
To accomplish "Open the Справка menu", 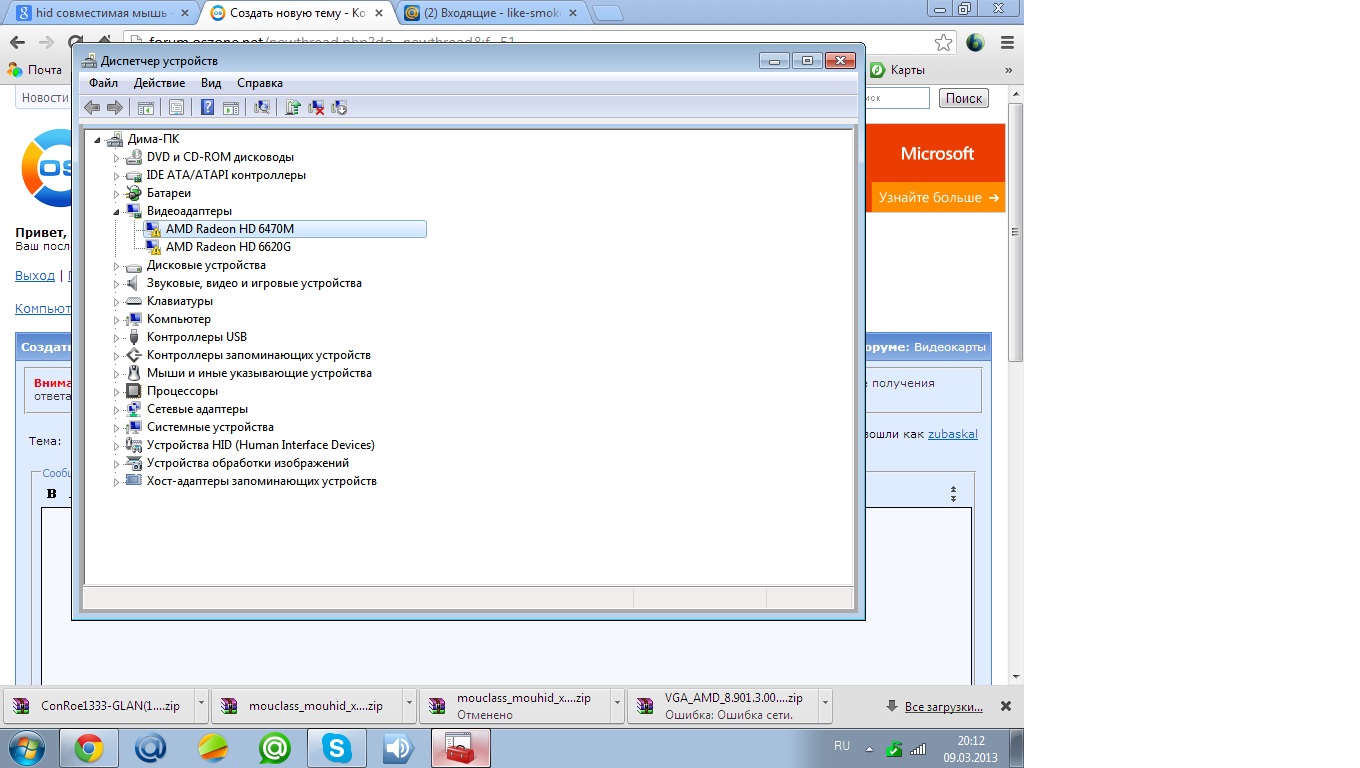I will (x=260, y=83).
